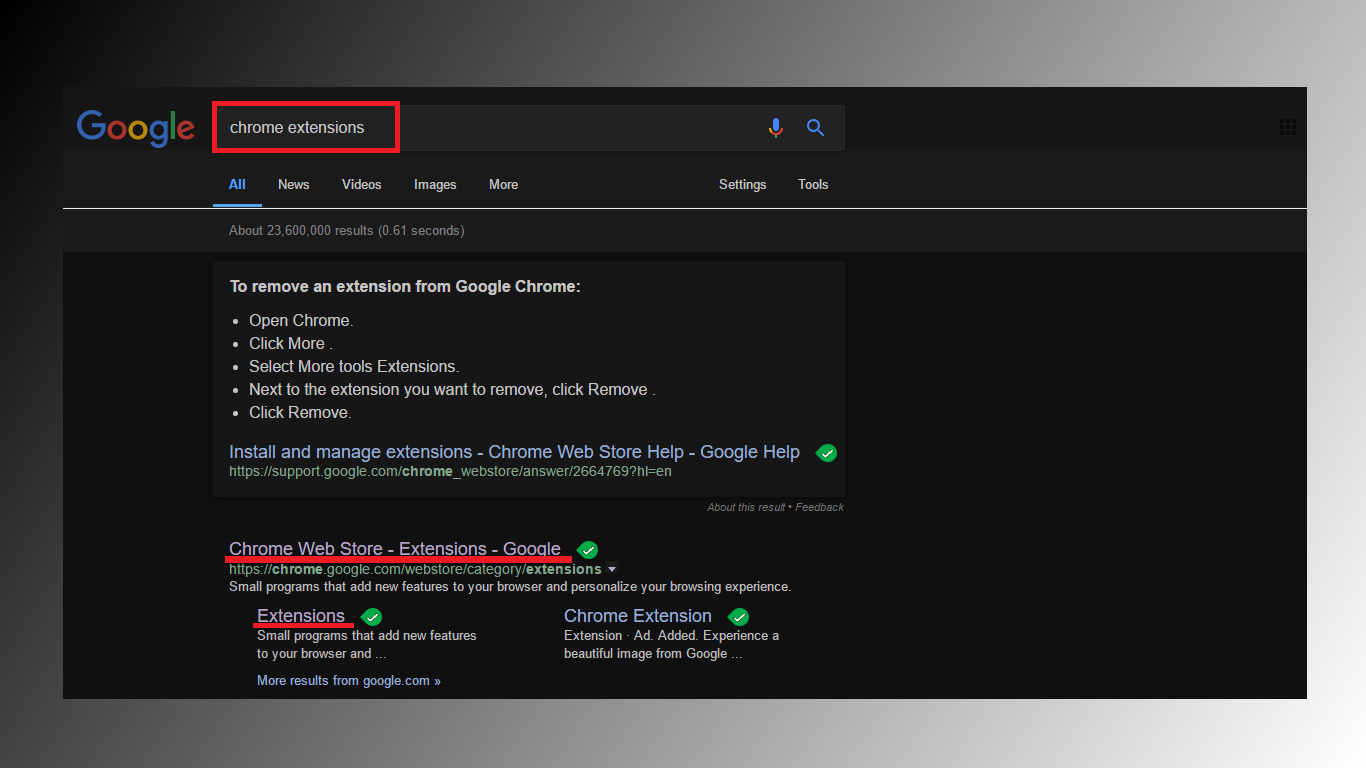Click the Open Chrome. list item
Viewport: 1366px width, 768px height.
301,321
